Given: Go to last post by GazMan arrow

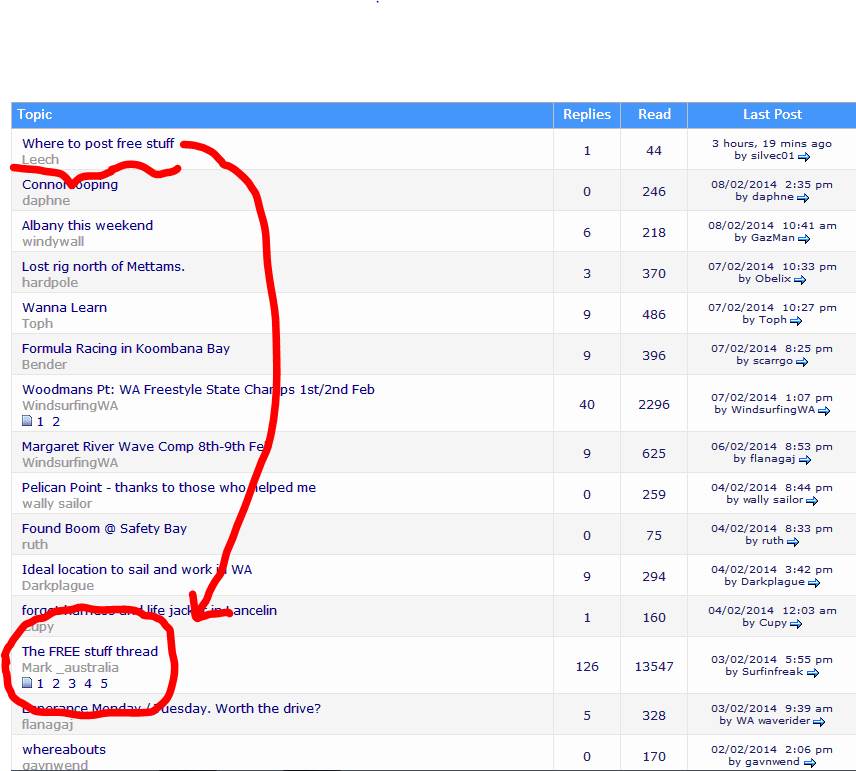Looking at the screenshot, I should (803, 239).
